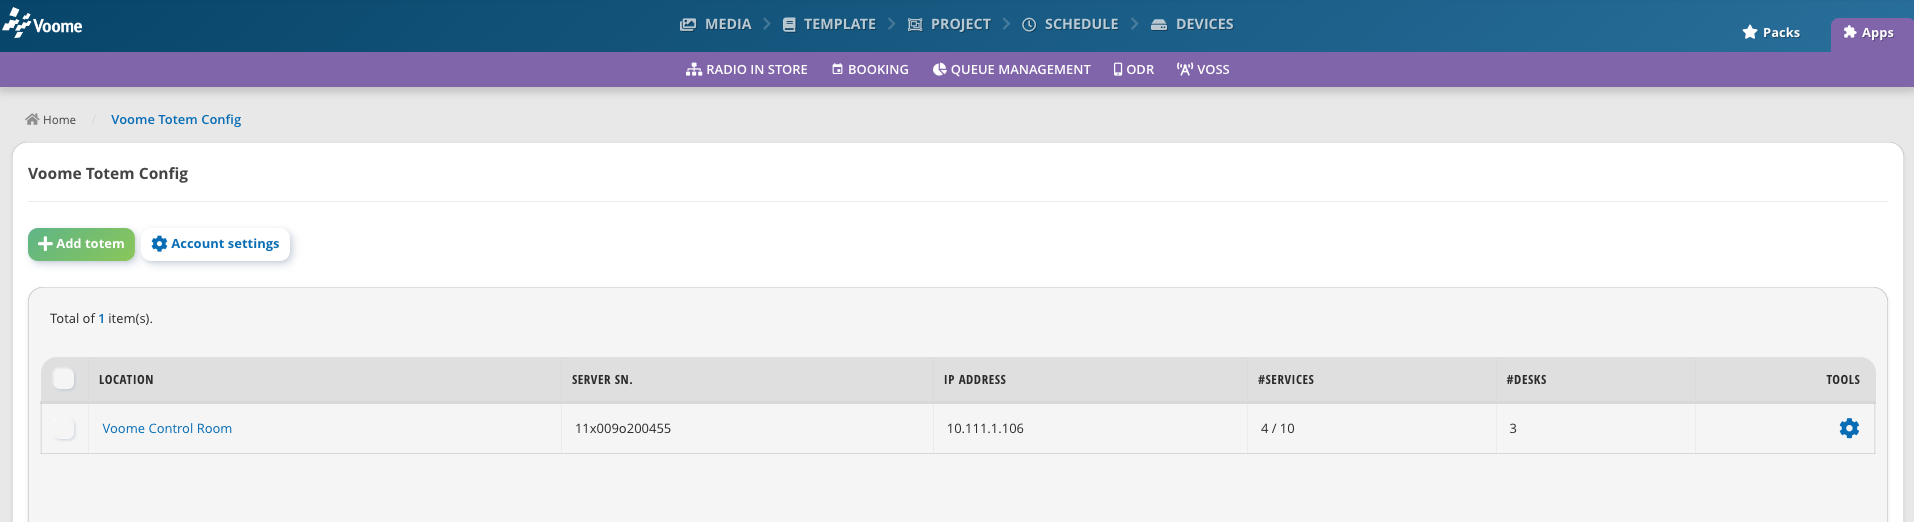Open the VOSS app
Viewport: 1914px width, 522px height.
1203,69
